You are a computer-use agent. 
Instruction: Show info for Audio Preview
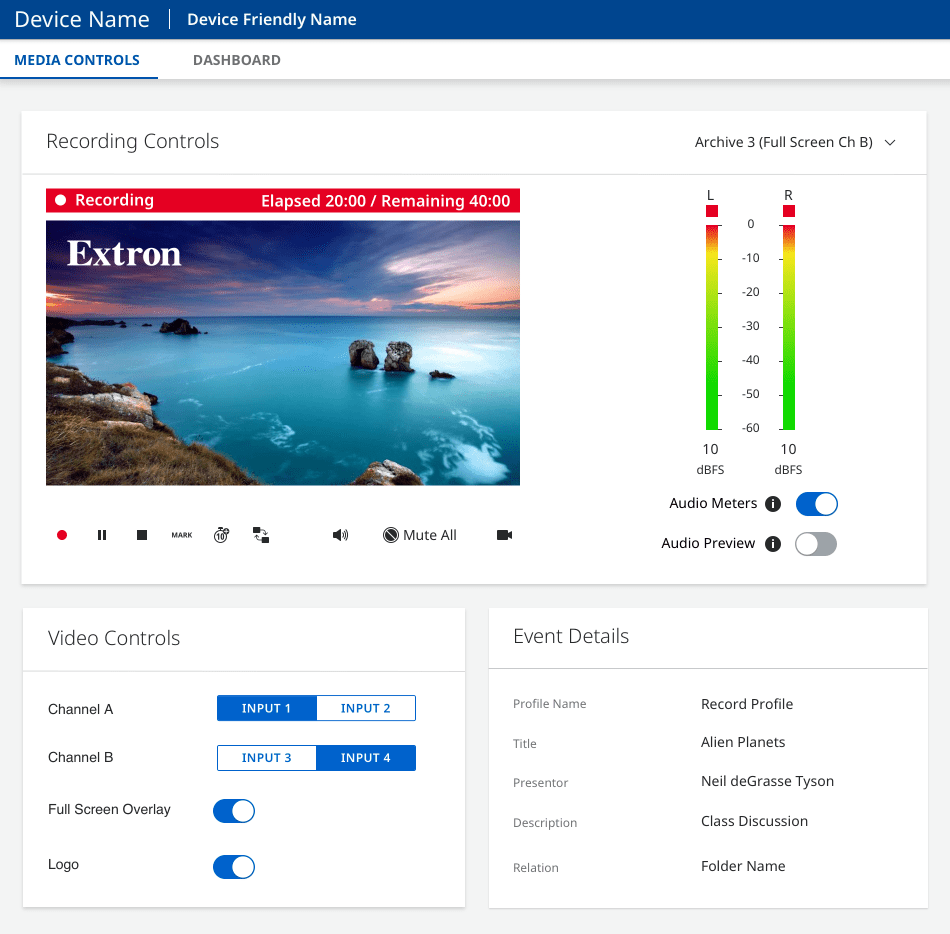tap(772, 544)
